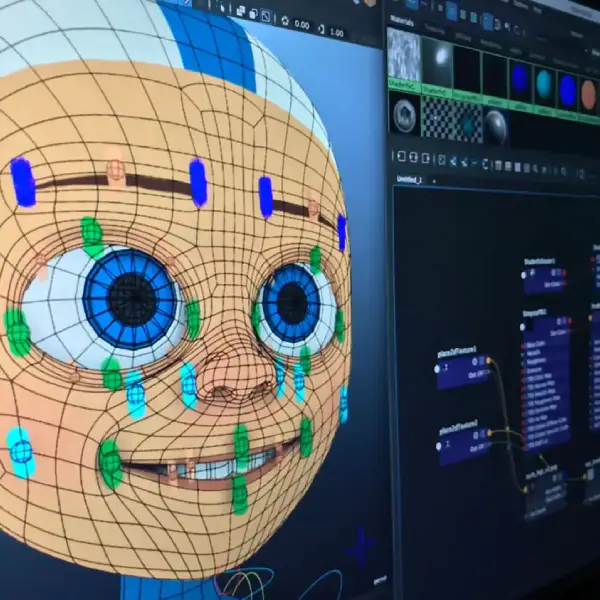This screenshot has width=600, height=600.
Task: Select the place2dTexture1 node
Action: (463, 368)
